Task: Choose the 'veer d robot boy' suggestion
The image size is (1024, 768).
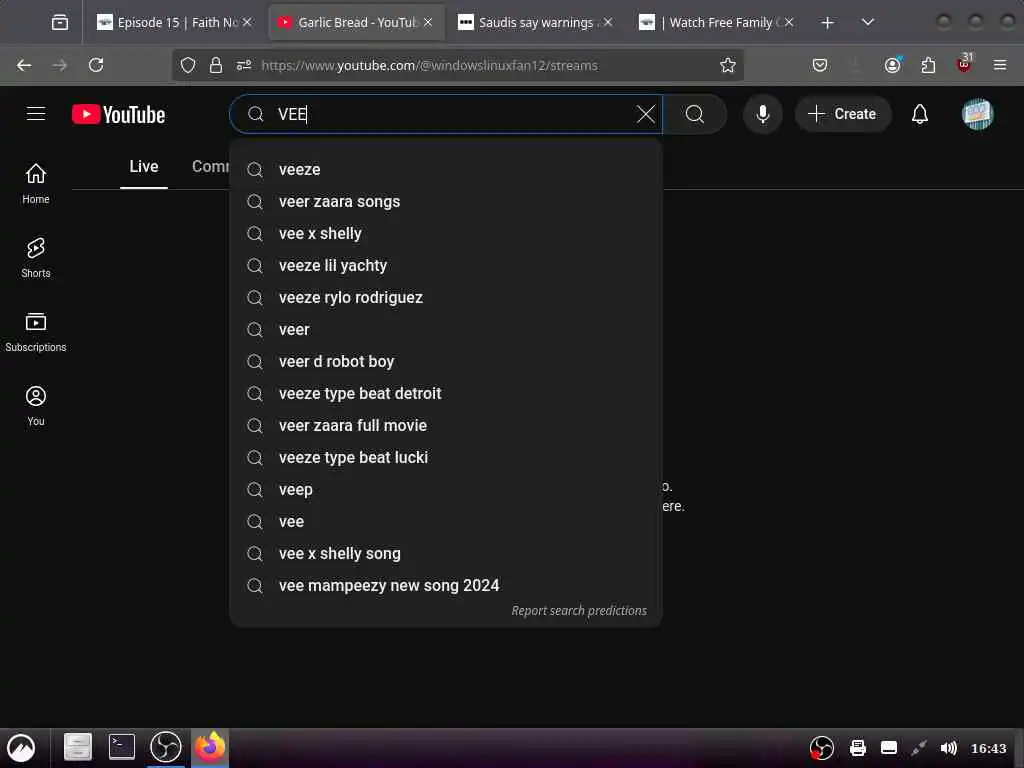Action: (446, 361)
